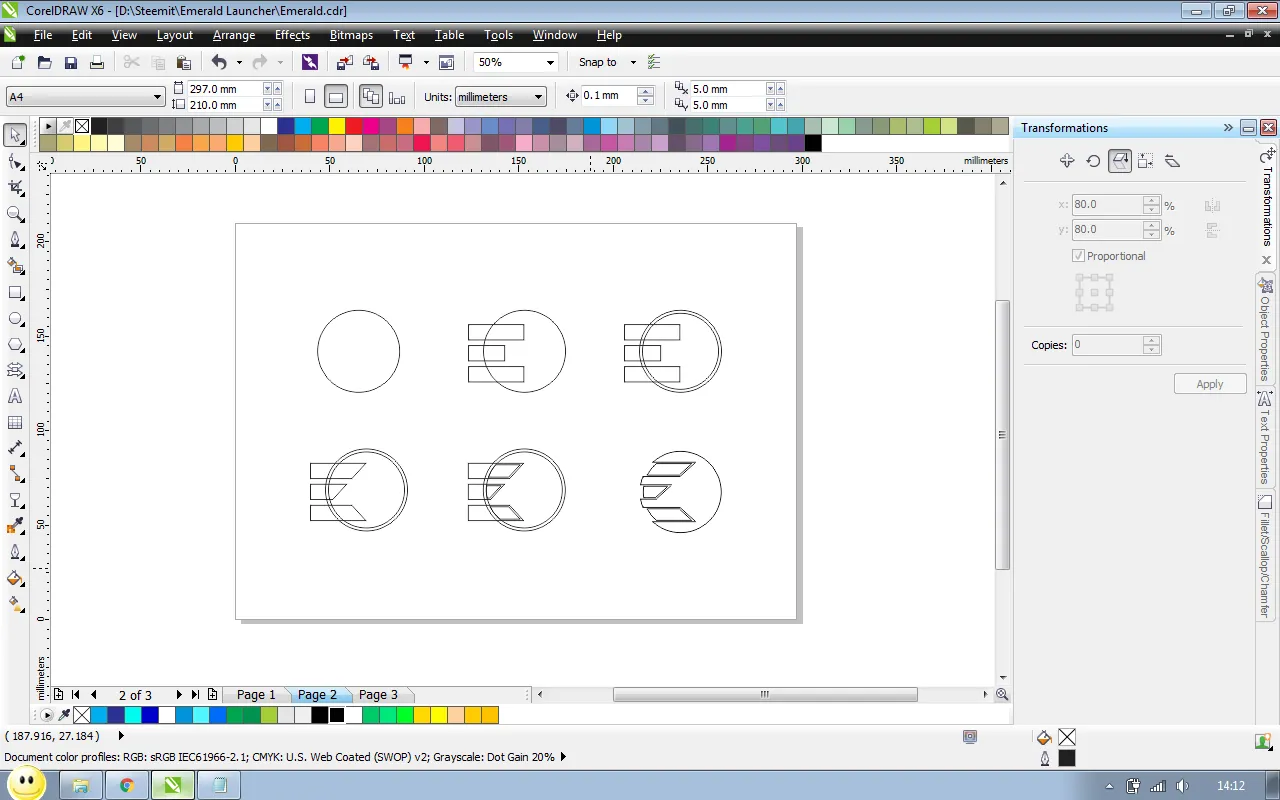Screen dimensions: 1280x800
Task: Select the Pick tool in the toolbox
Action: tap(15, 135)
